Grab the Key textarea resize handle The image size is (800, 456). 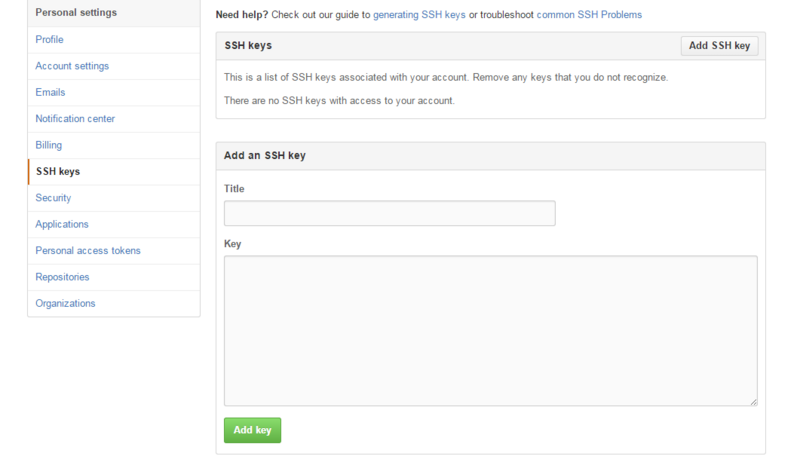753,401
